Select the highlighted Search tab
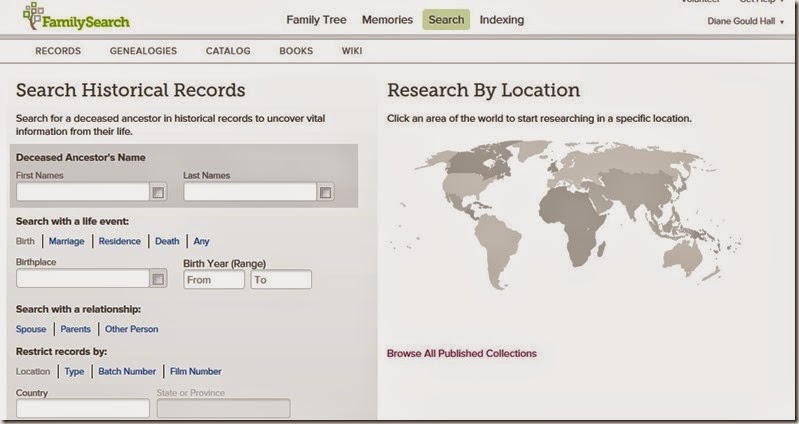Screen dimensions: 799x424 tap(446, 20)
